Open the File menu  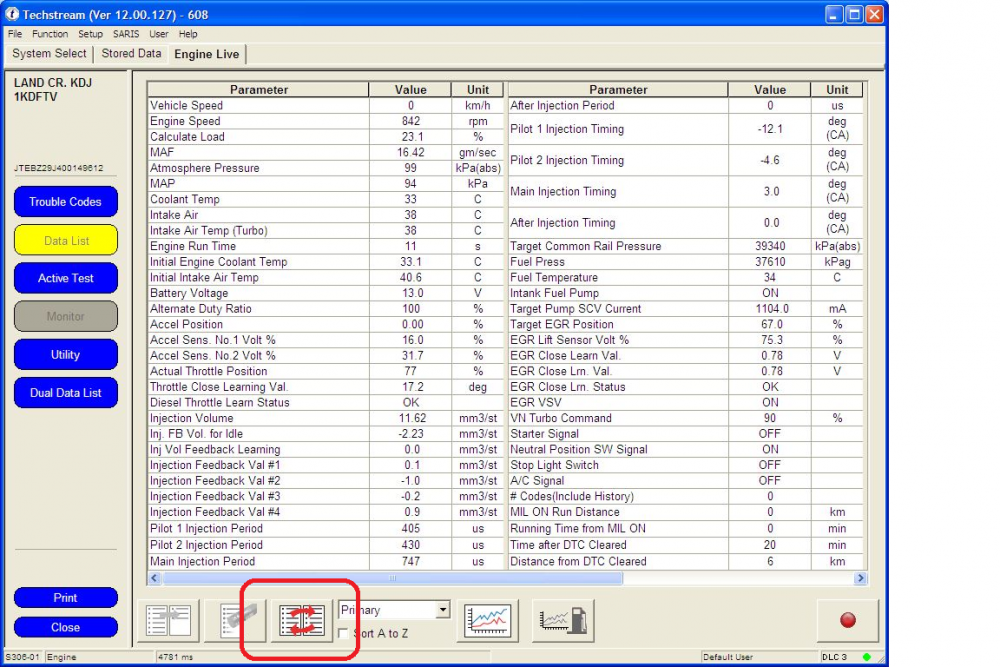[15, 34]
